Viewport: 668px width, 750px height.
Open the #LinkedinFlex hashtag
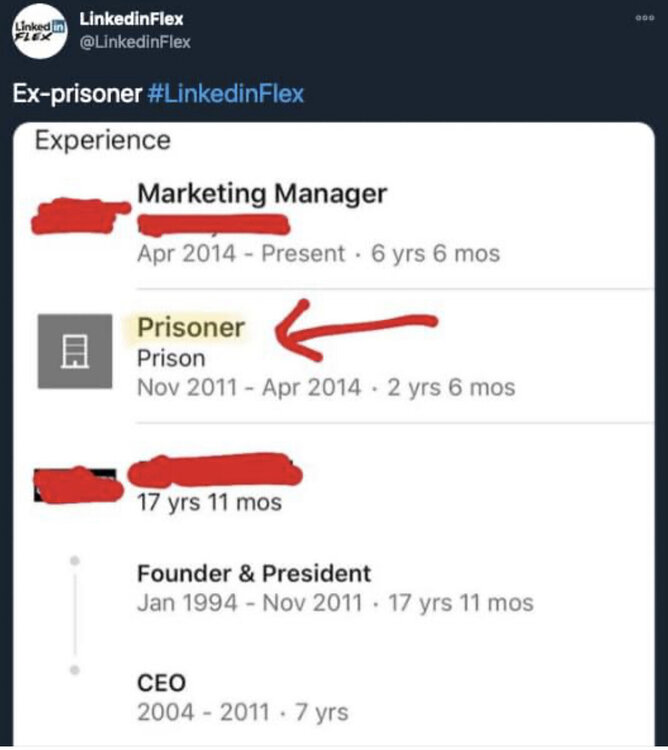pyautogui.click(x=225, y=95)
